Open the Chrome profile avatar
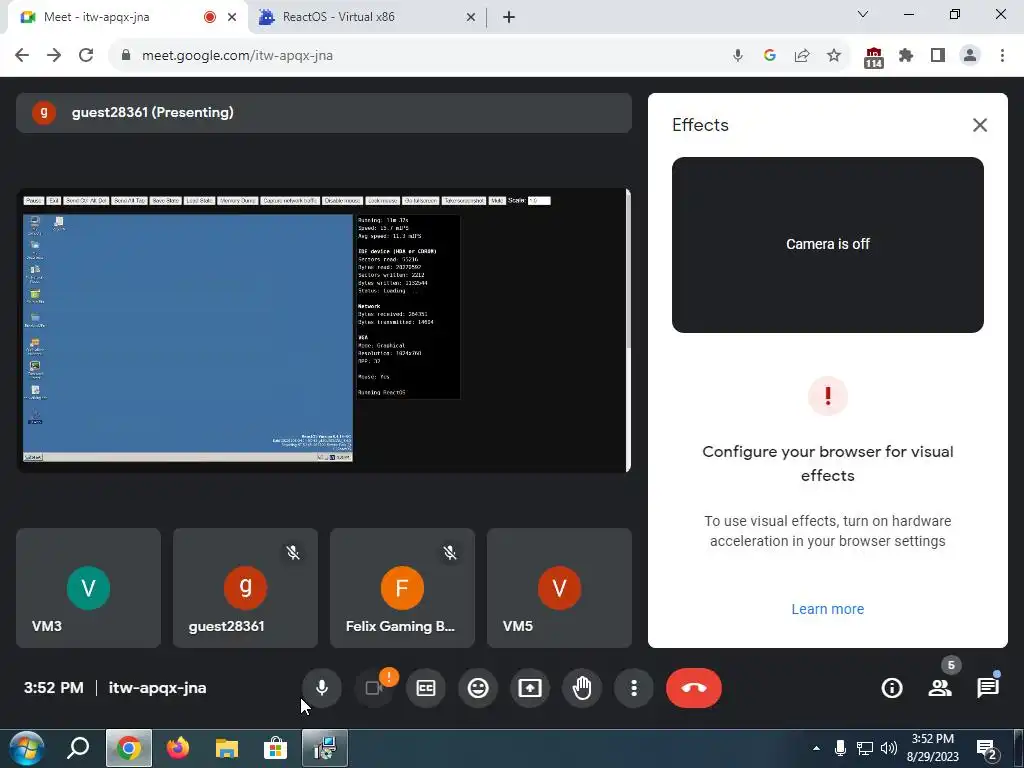Viewport: 1024px width, 768px height. tap(970, 56)
